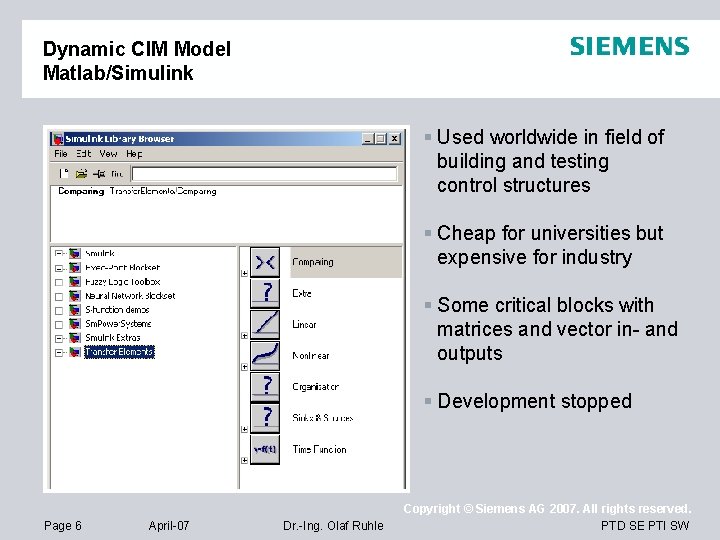Open the Edit menu
The width and height of the screenshot is (720, 540).
[x=84, y=154]
